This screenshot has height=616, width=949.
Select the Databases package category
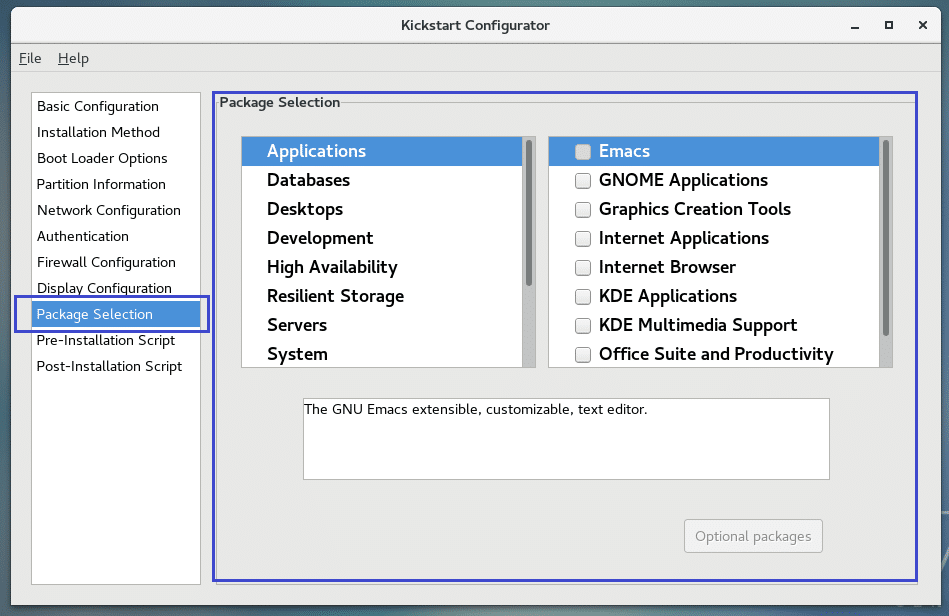pos(308,180)
